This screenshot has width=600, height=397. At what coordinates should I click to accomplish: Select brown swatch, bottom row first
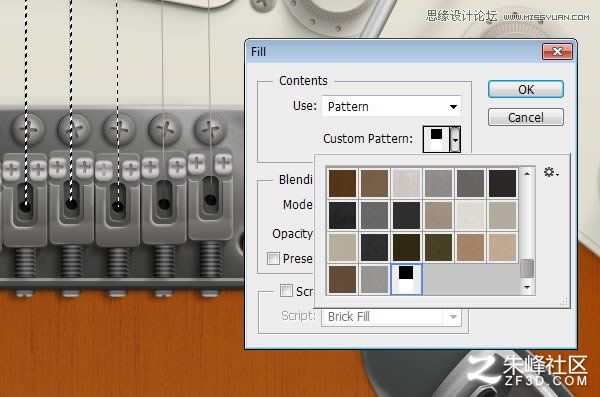click(x=342, y=279)
